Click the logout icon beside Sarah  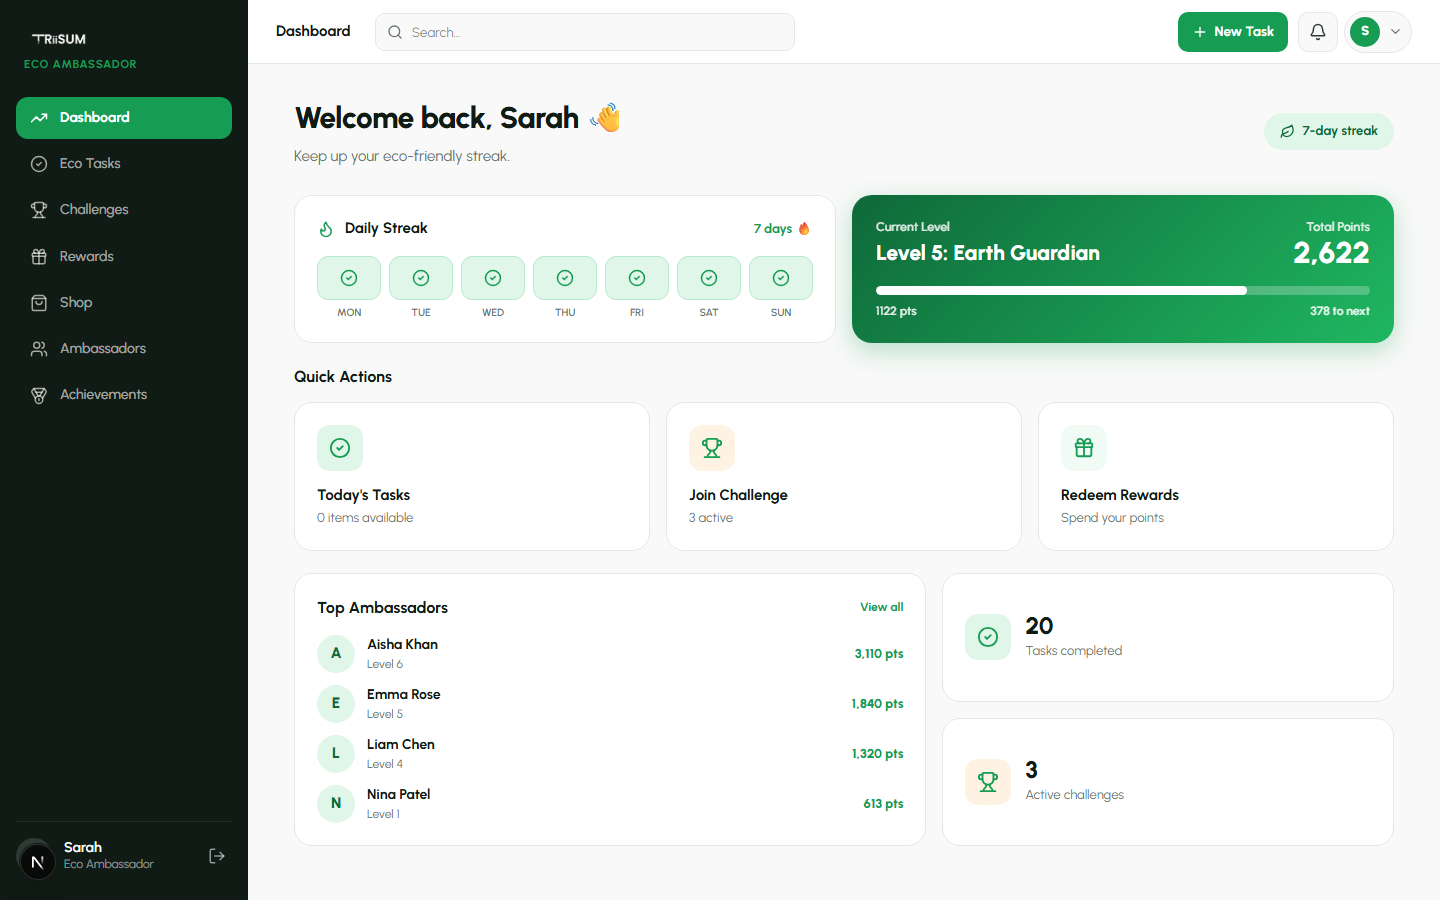click(217, 856)
